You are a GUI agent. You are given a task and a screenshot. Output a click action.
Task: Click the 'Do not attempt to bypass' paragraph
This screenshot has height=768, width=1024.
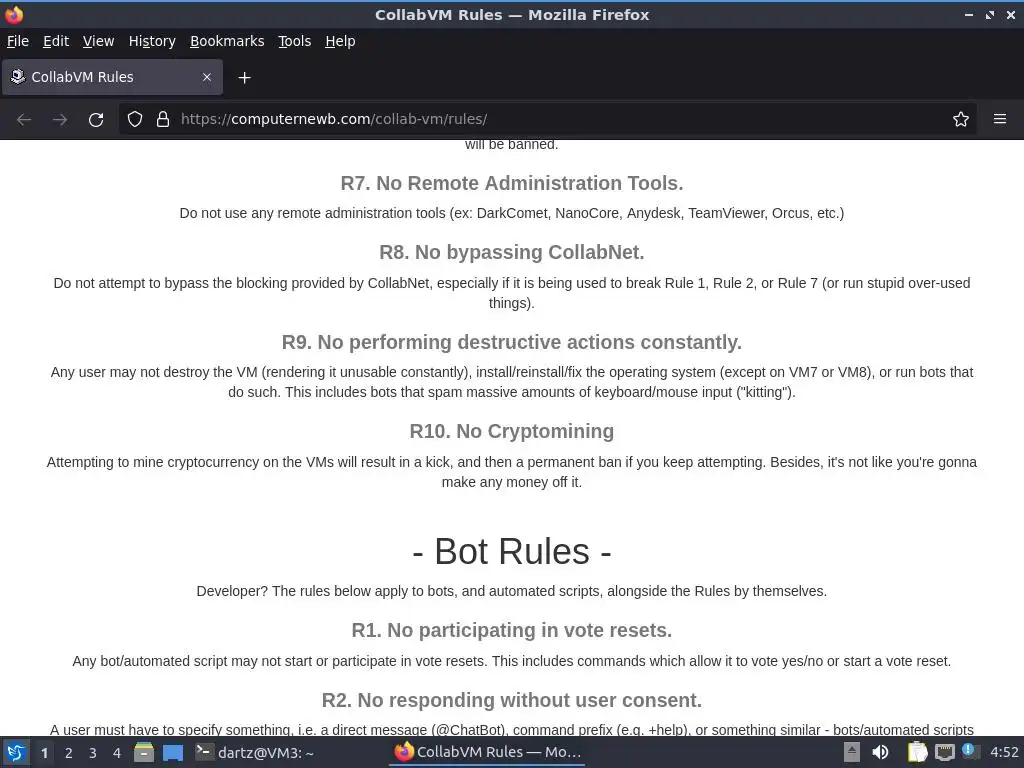coord(512,293)
